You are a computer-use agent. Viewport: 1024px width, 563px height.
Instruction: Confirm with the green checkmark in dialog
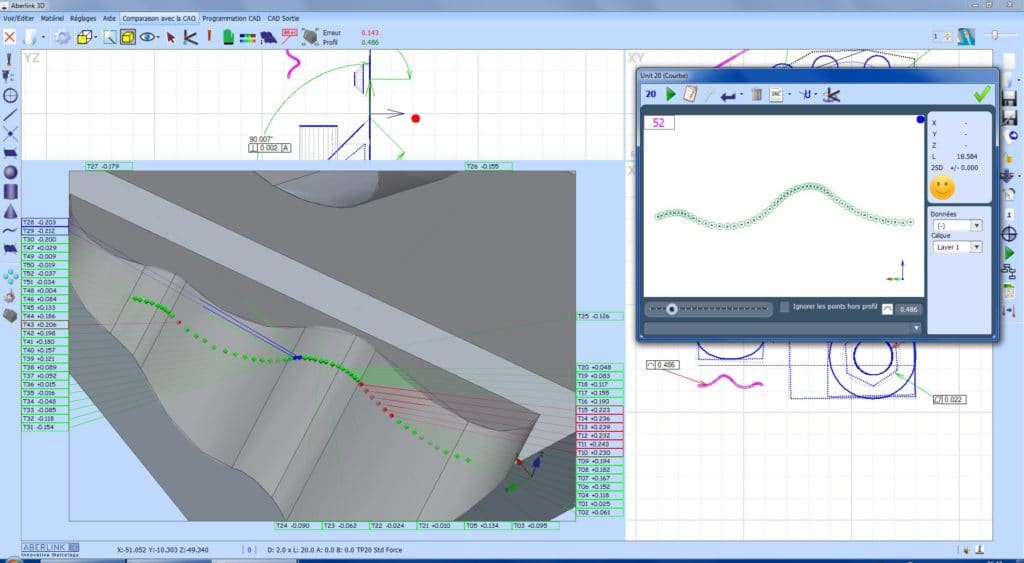tap(982, 94)
